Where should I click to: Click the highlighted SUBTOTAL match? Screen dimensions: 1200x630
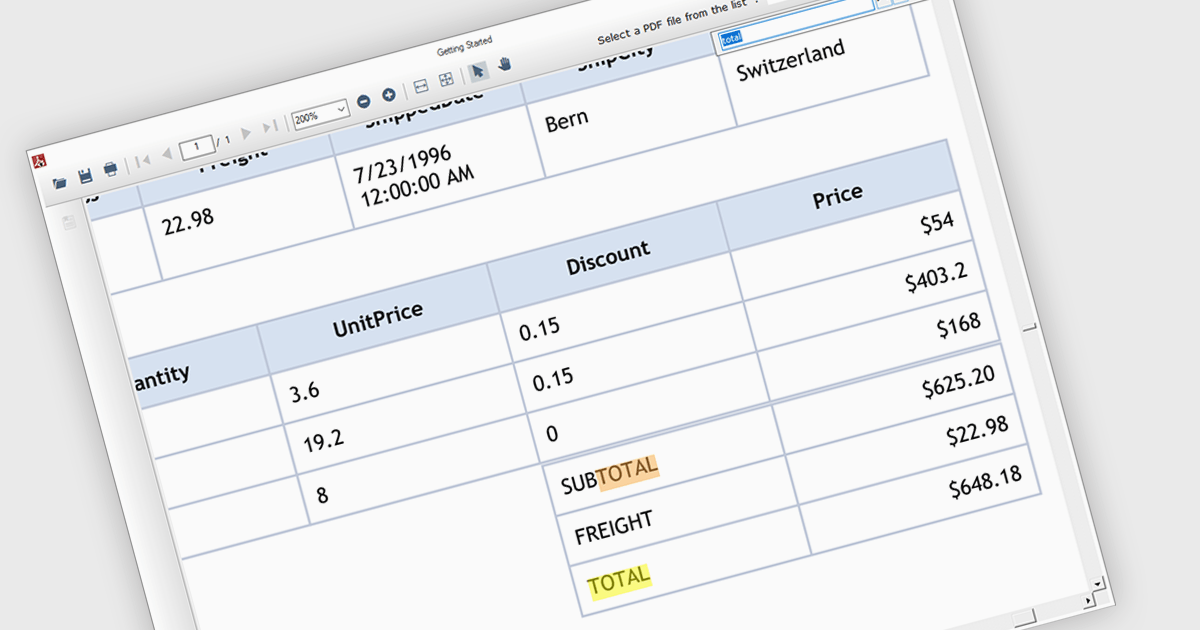tap(627, 471)
